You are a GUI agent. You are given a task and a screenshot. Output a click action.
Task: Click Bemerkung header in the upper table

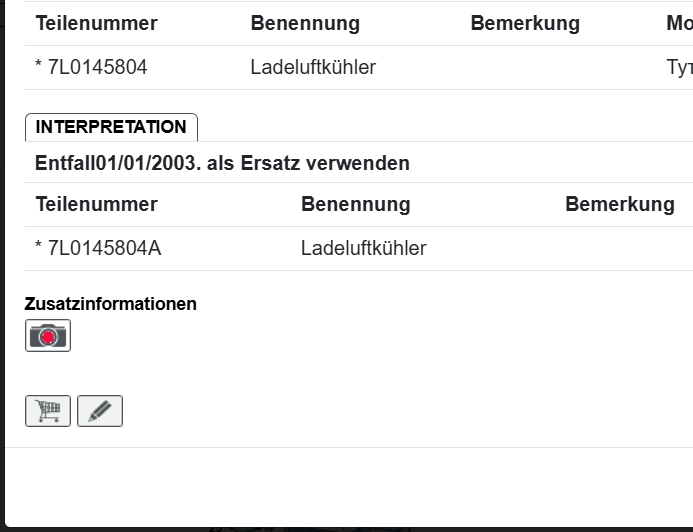(x=525, y=24)
